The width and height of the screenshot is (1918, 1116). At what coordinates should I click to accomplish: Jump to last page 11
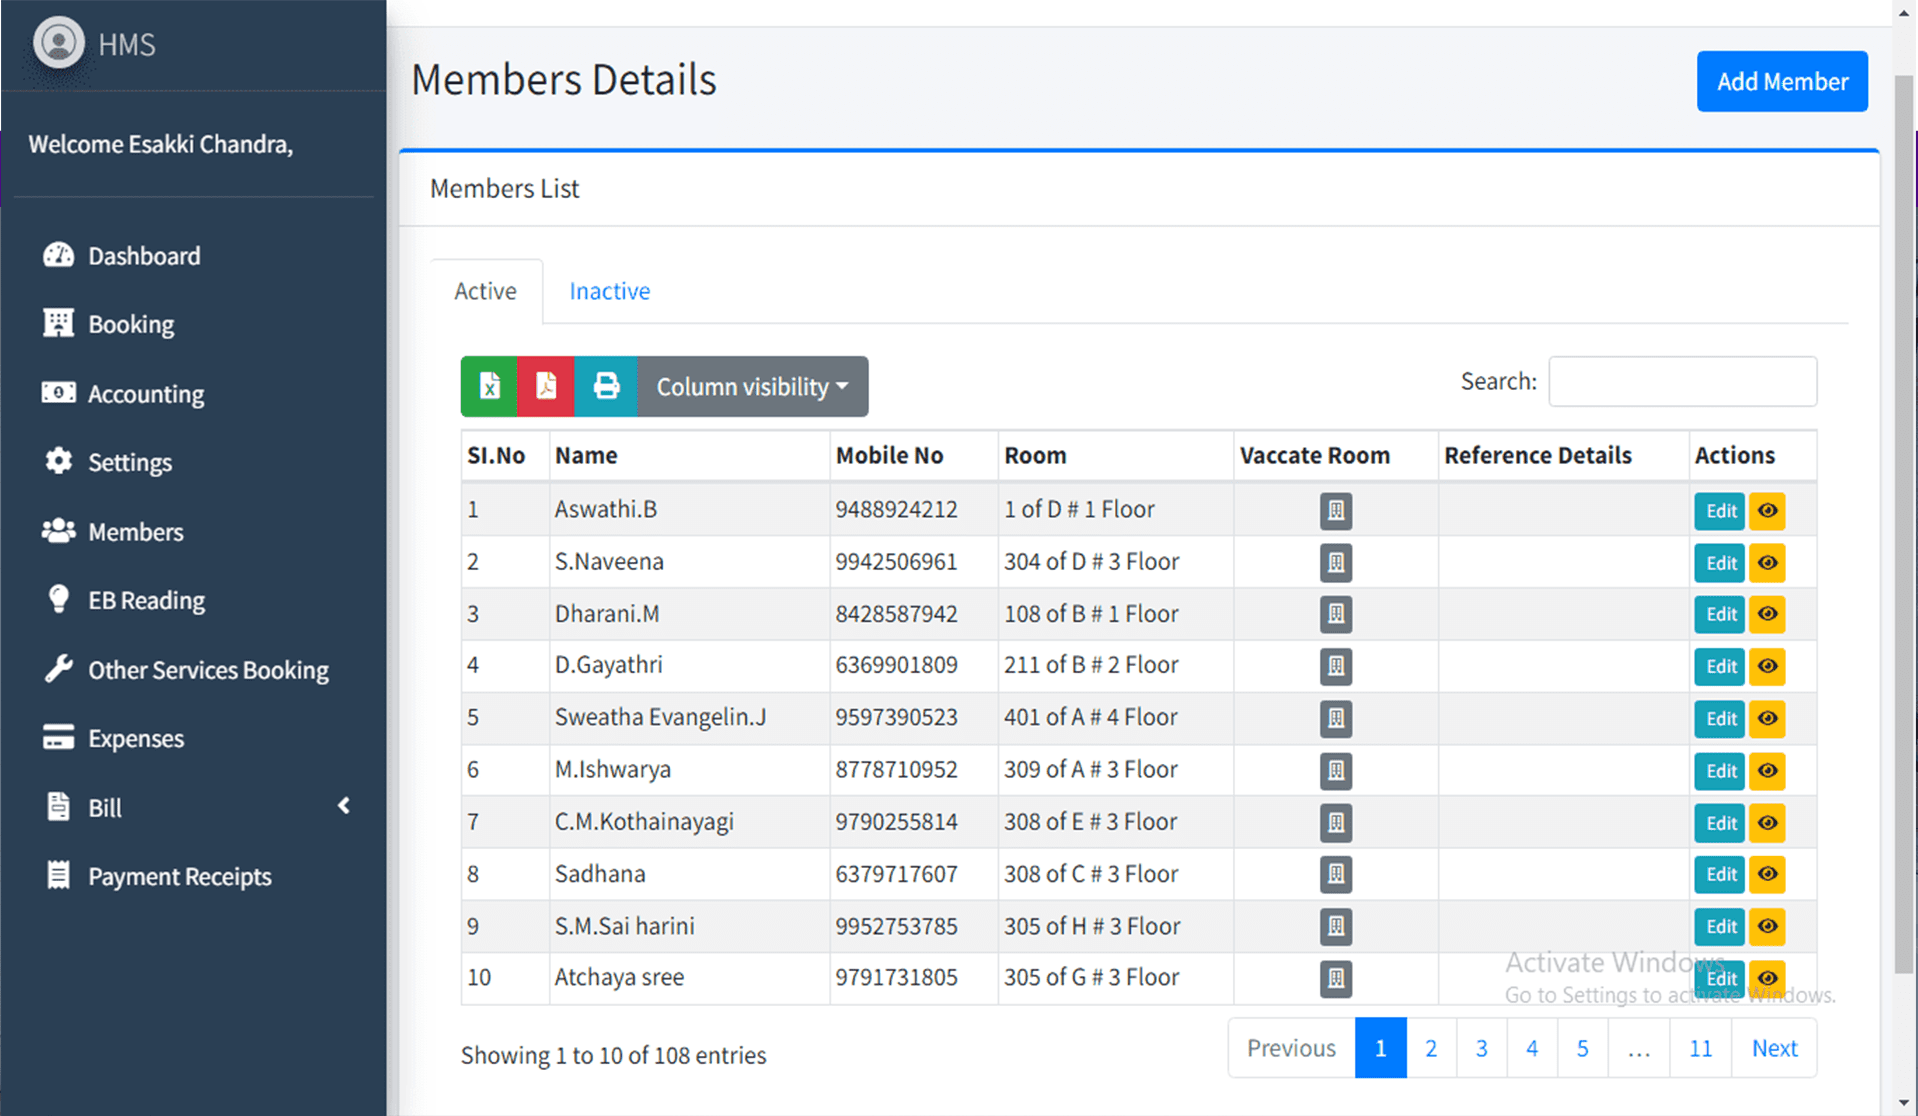(x=1700, y=1048)
